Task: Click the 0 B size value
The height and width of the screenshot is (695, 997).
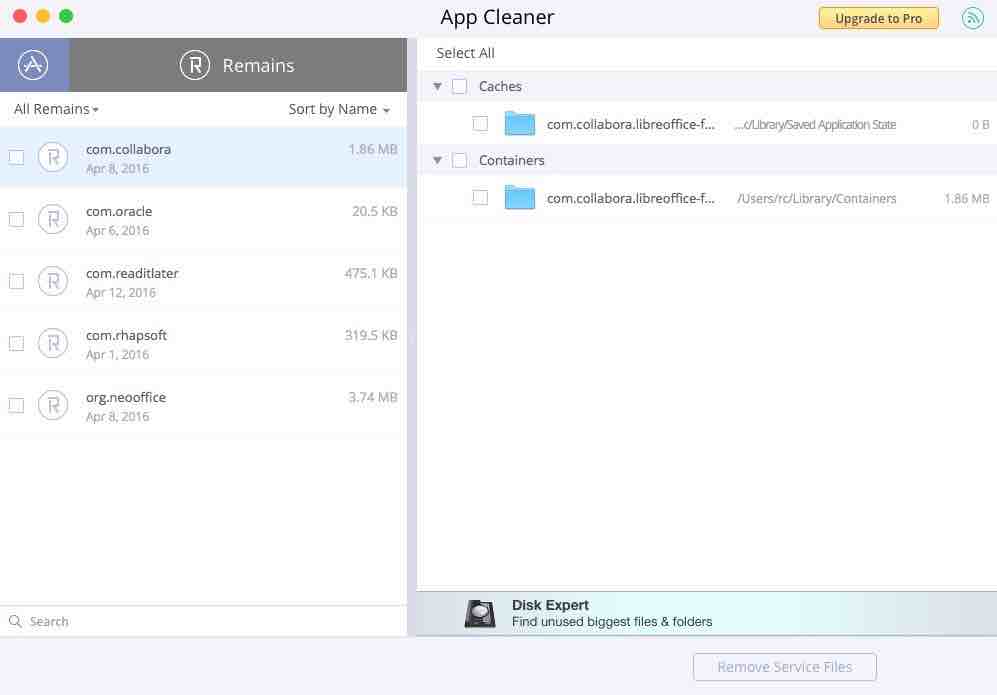Action: click(980, 125)
